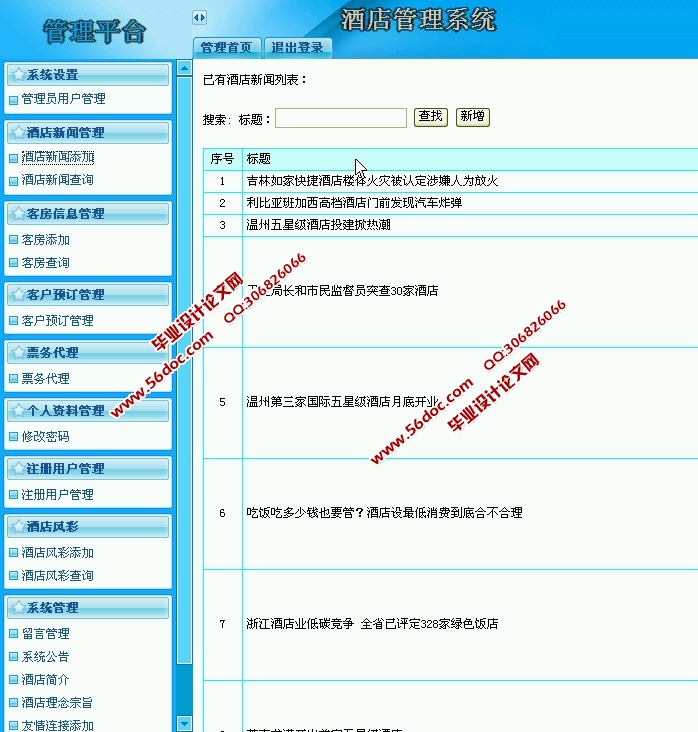Click the star icon beside 注册用户管理 header
Viewport: 698px width, 732px height.
[x=16, y=469]
